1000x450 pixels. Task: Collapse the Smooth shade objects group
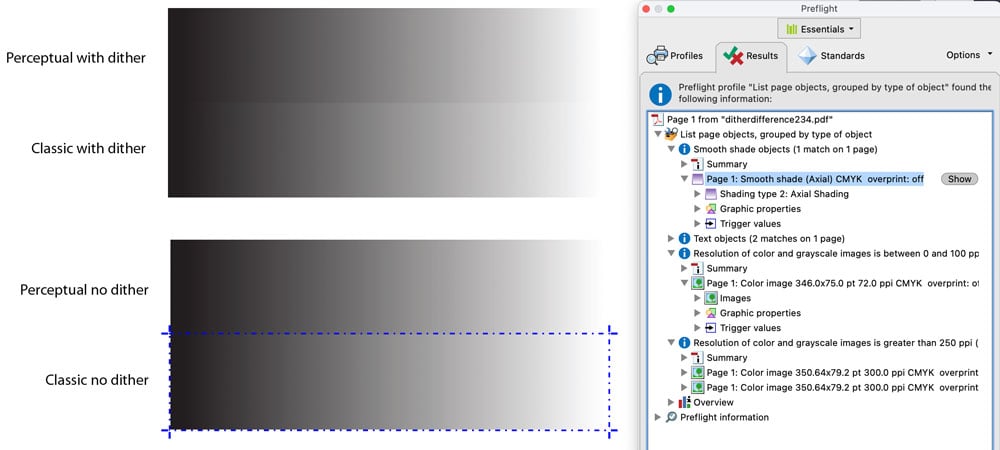tap(671, 149)
